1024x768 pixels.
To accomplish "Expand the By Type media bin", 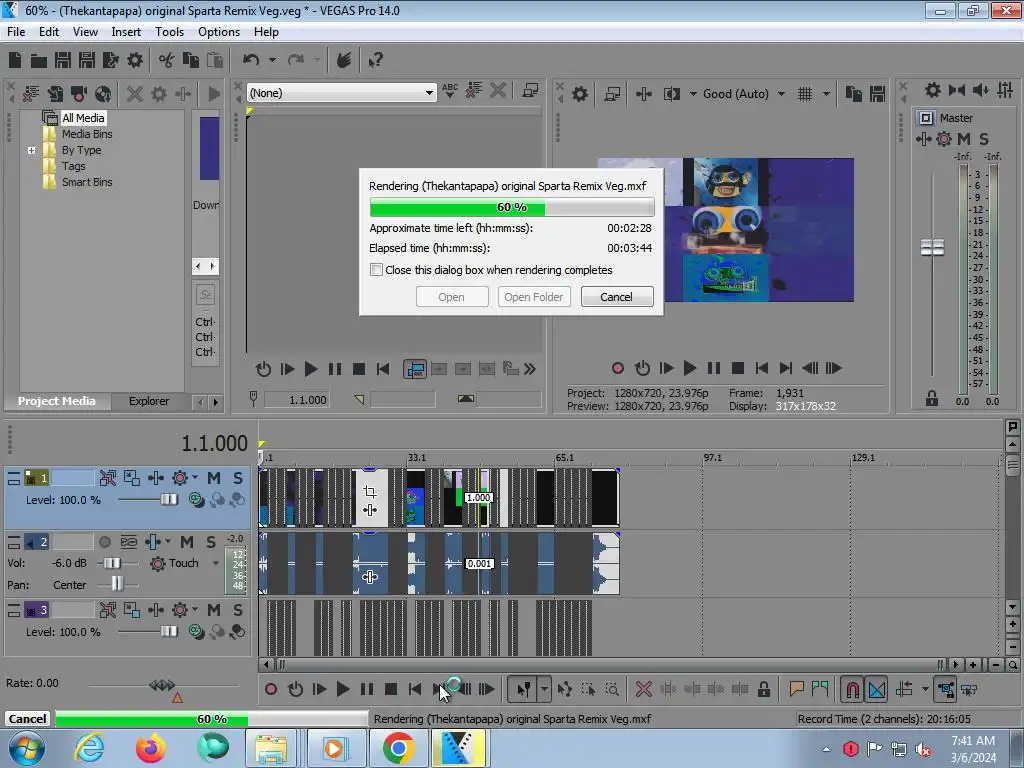I will click(31, 150).
